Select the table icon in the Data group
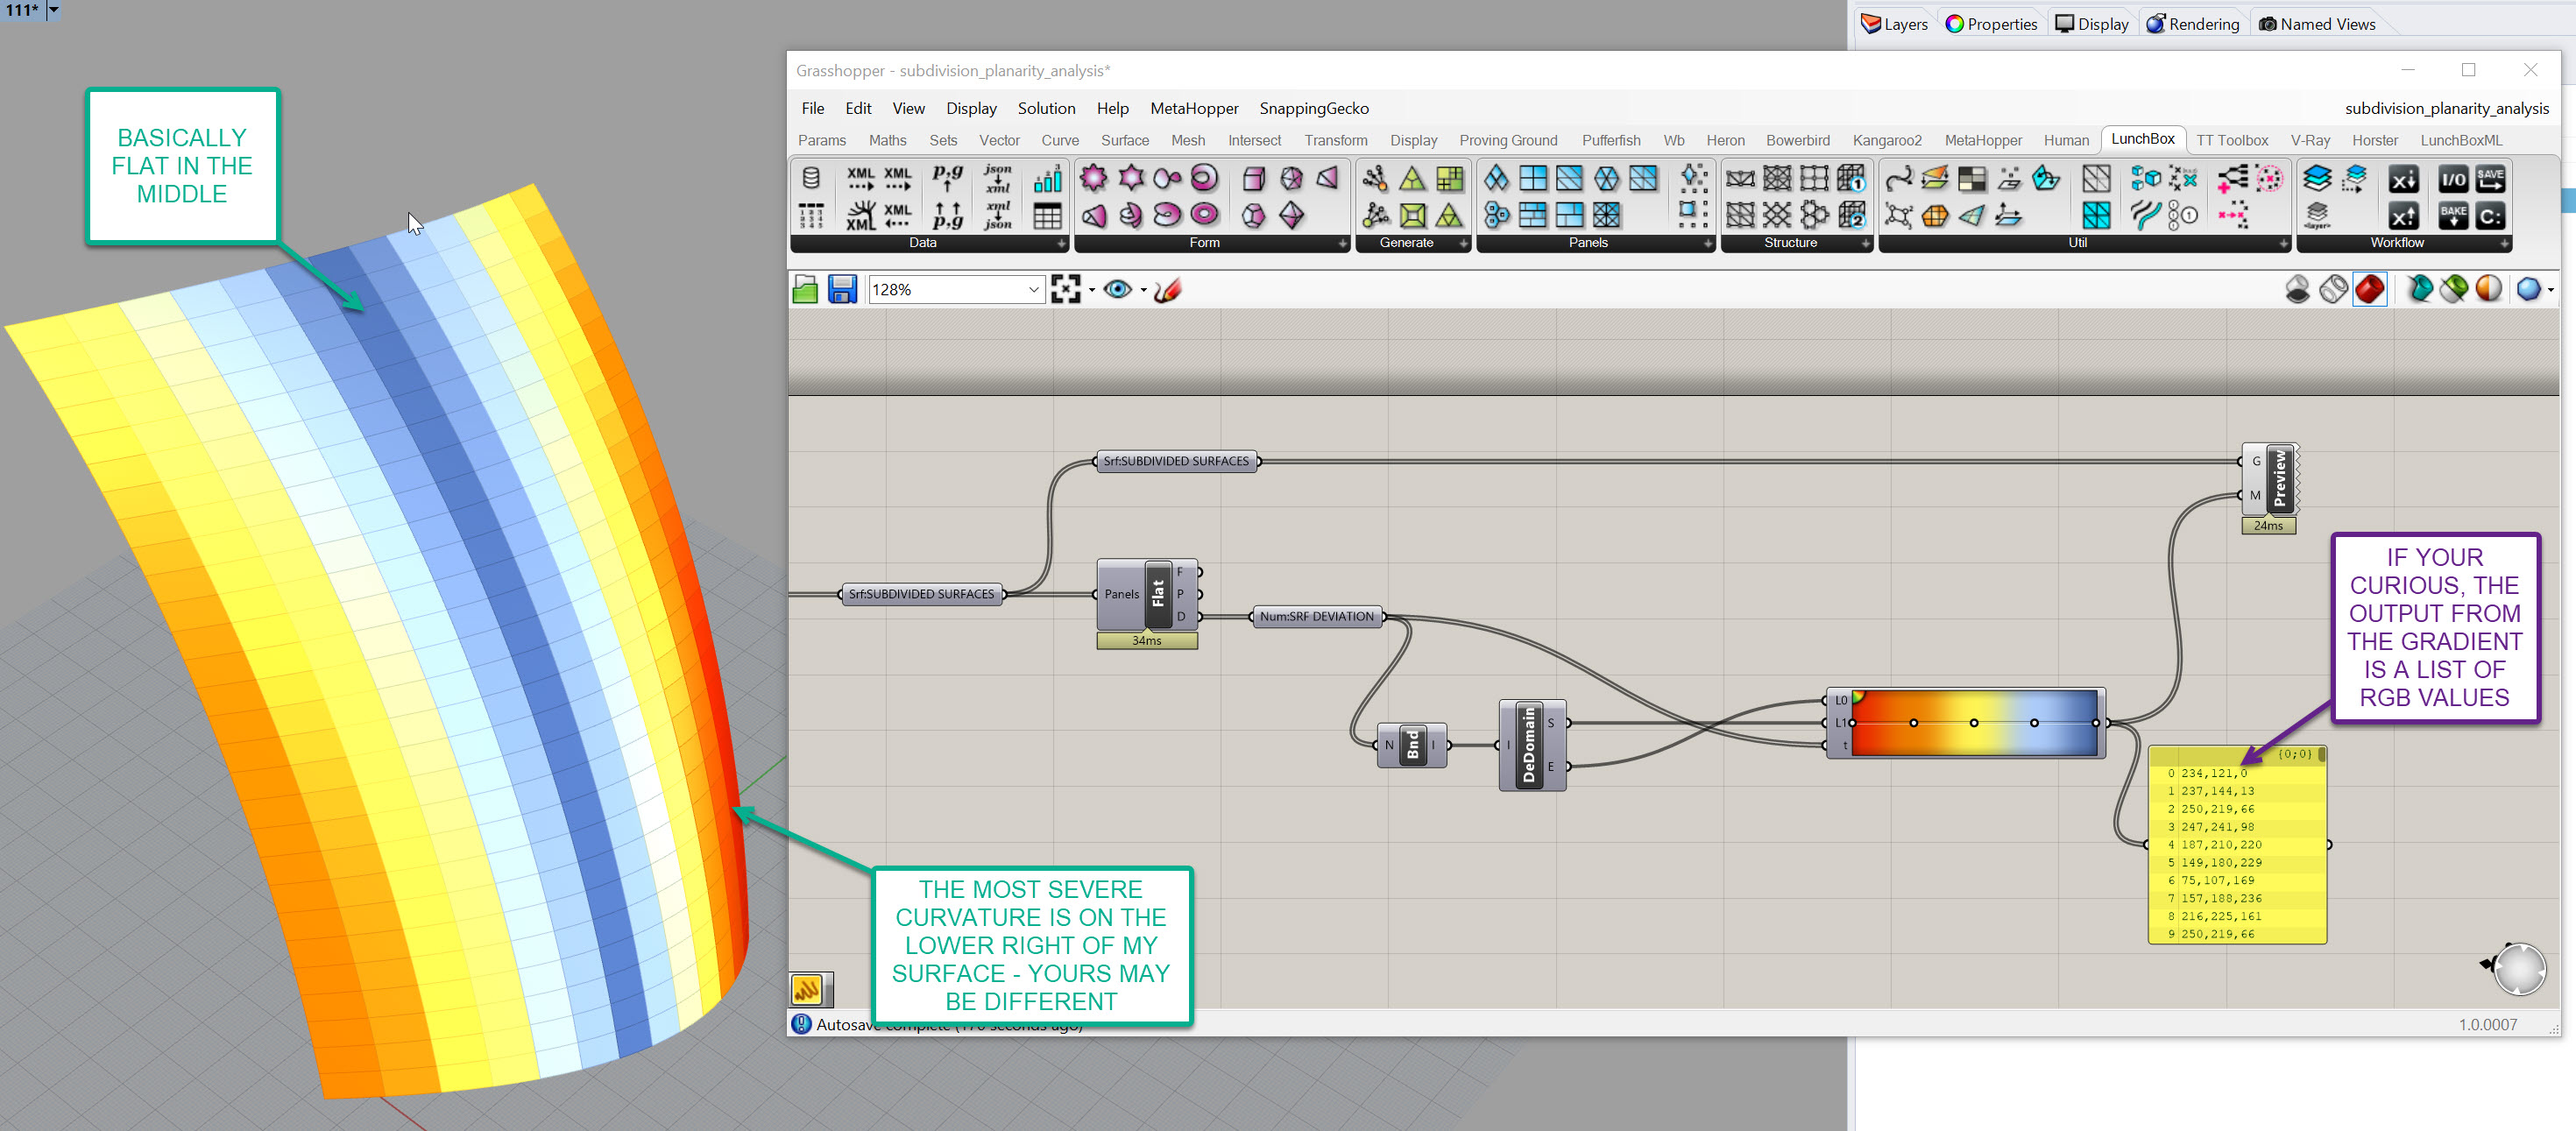Viewport: 2576px width, 1131px height. tap(1047, 216)
